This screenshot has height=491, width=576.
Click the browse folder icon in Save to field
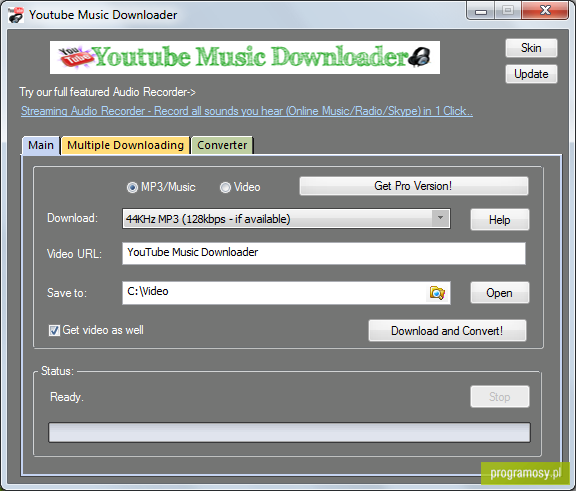coord(437,293)
